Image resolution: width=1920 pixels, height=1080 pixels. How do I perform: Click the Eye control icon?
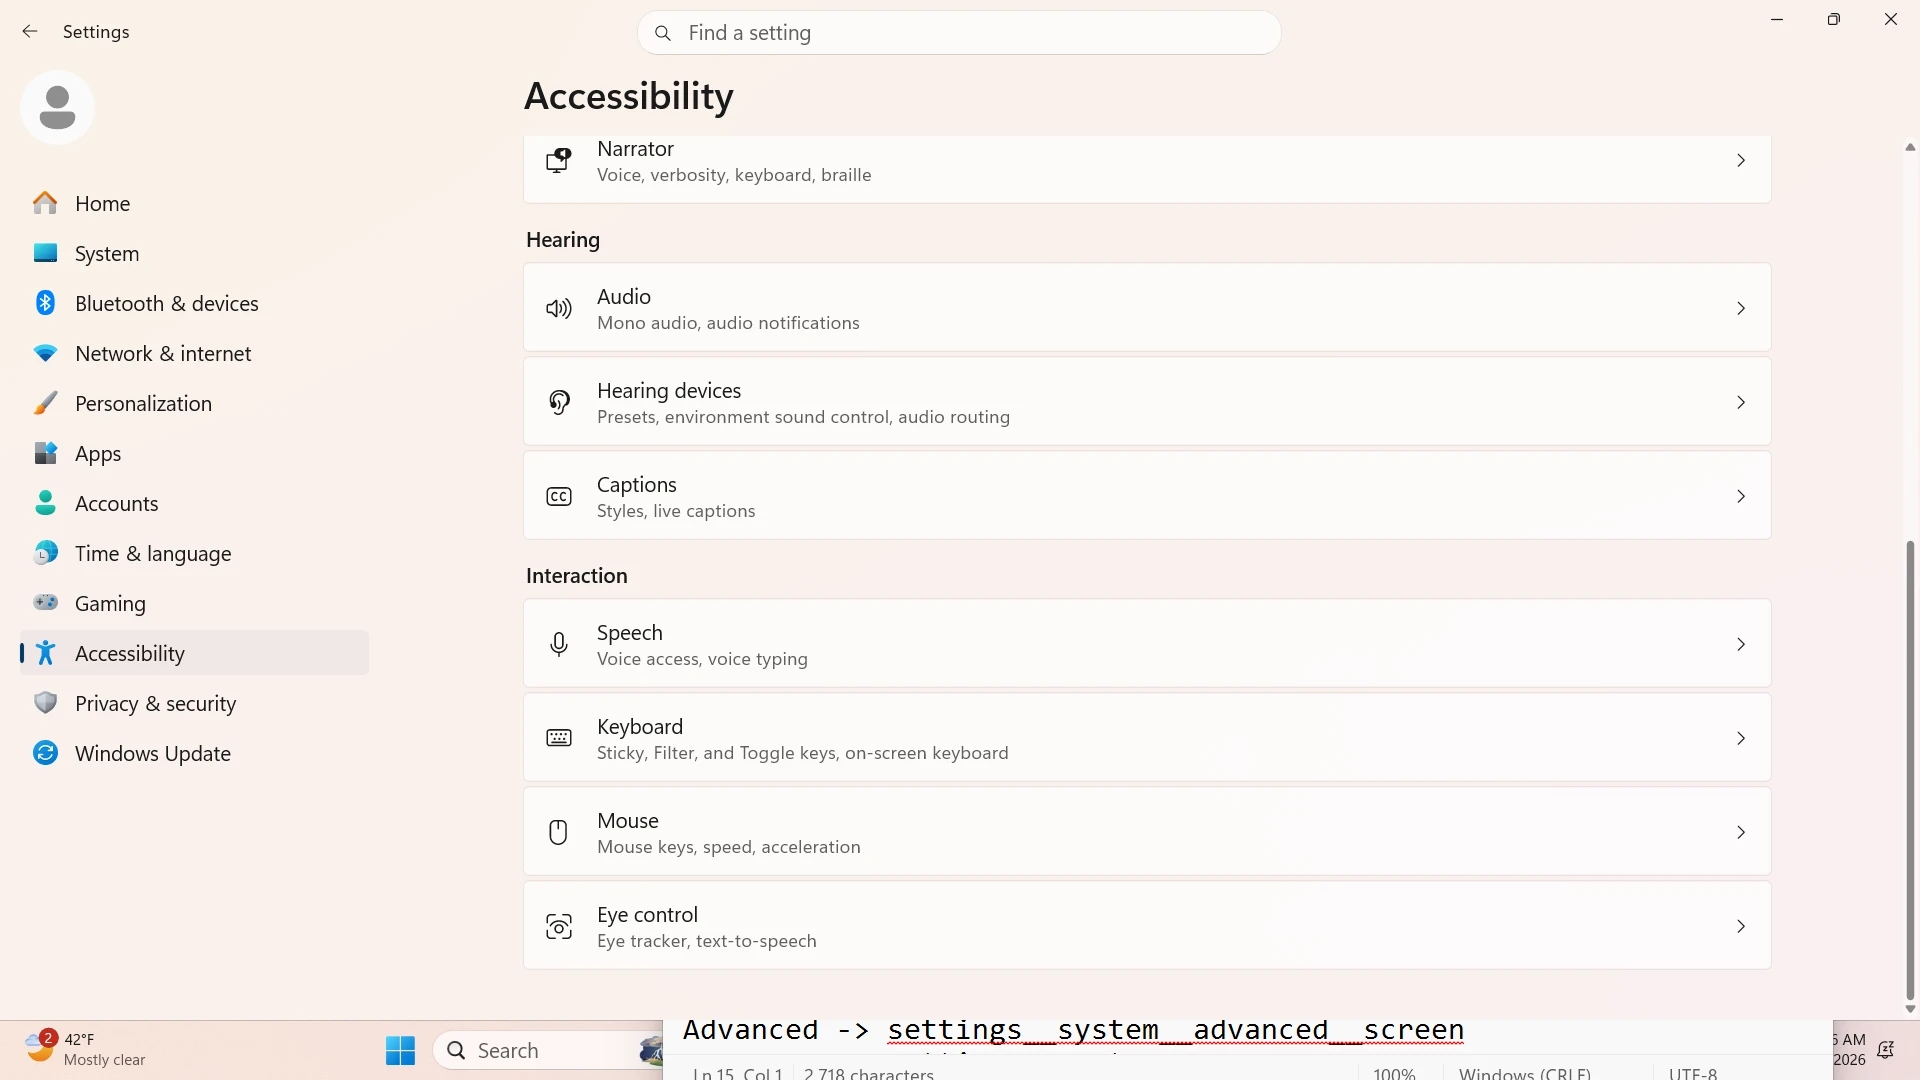559,926
